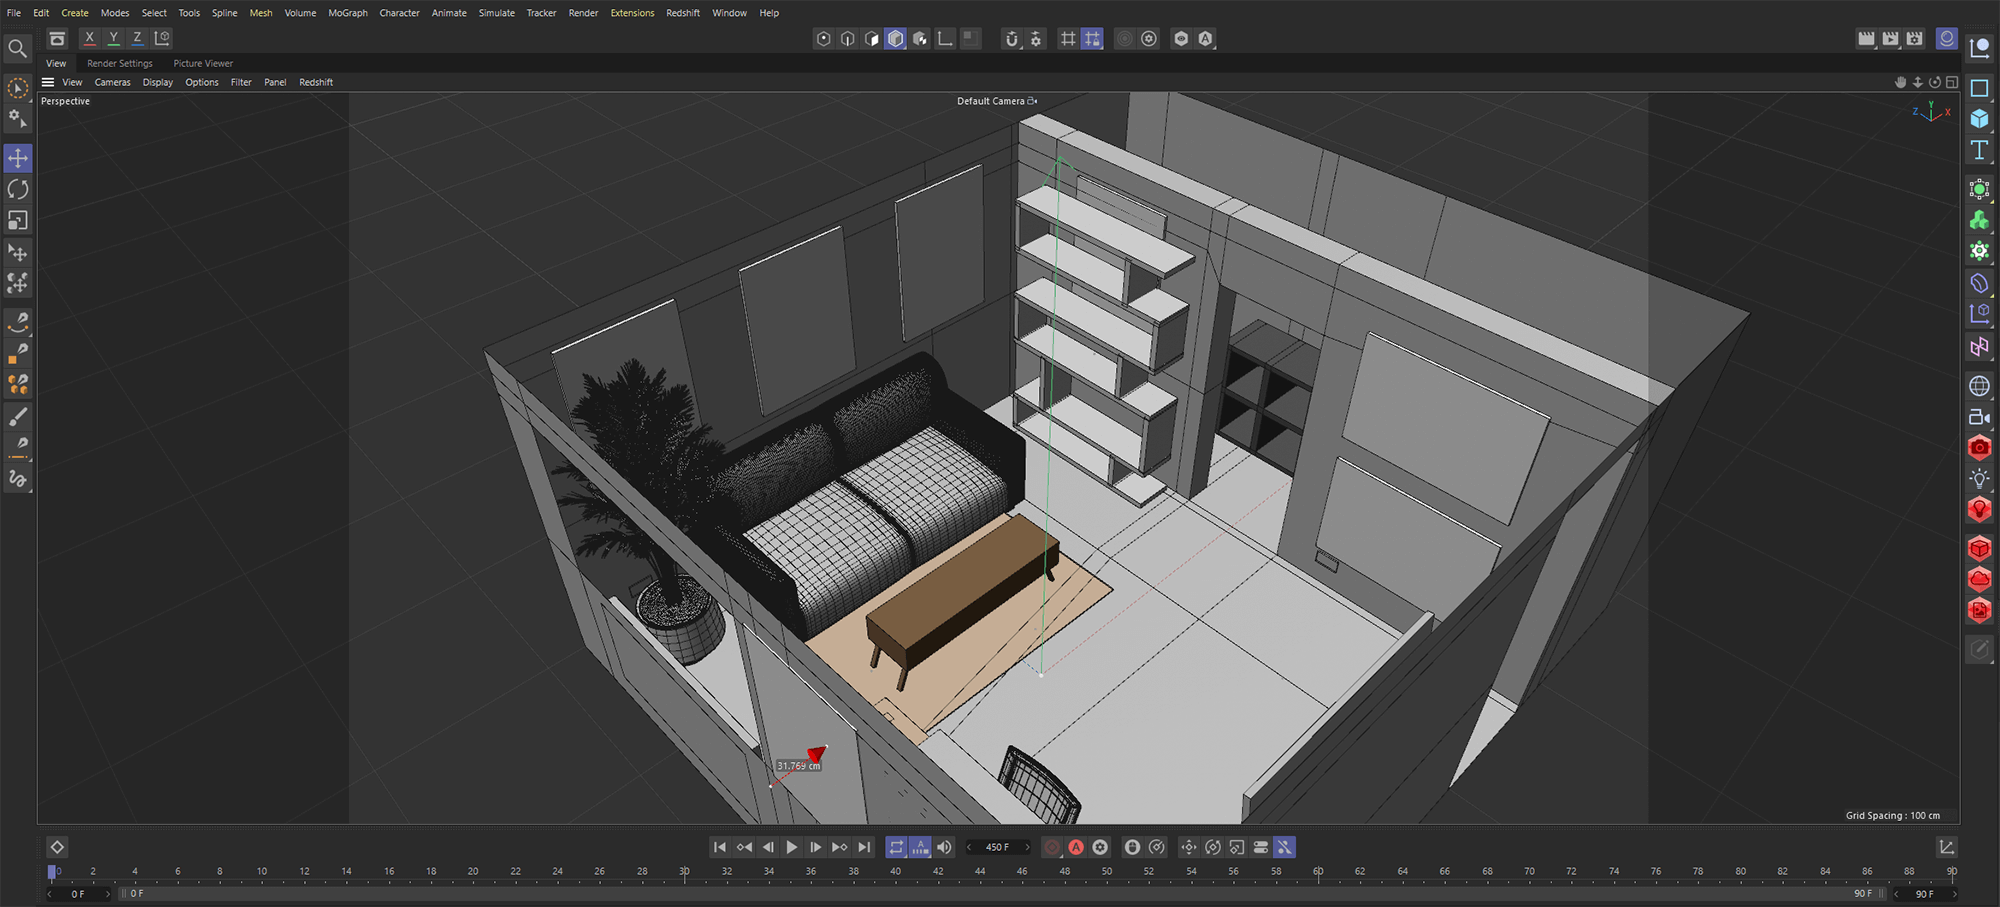This screenshot has width=2000, height=907.
Task: Switch to the Render Settings tab
Action: coord(120,63)
